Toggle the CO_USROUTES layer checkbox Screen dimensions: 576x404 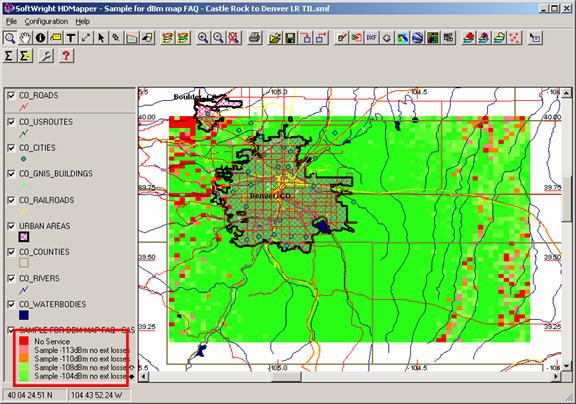pyautogui.click(x=11, y=122)
